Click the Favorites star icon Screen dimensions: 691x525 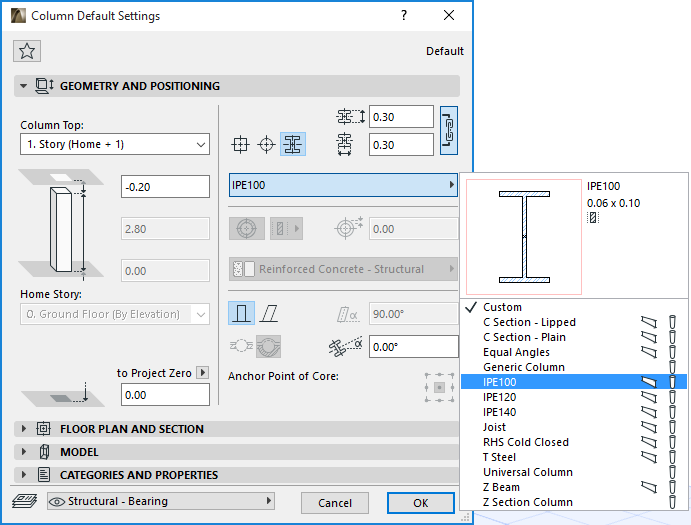click(27, 51)
